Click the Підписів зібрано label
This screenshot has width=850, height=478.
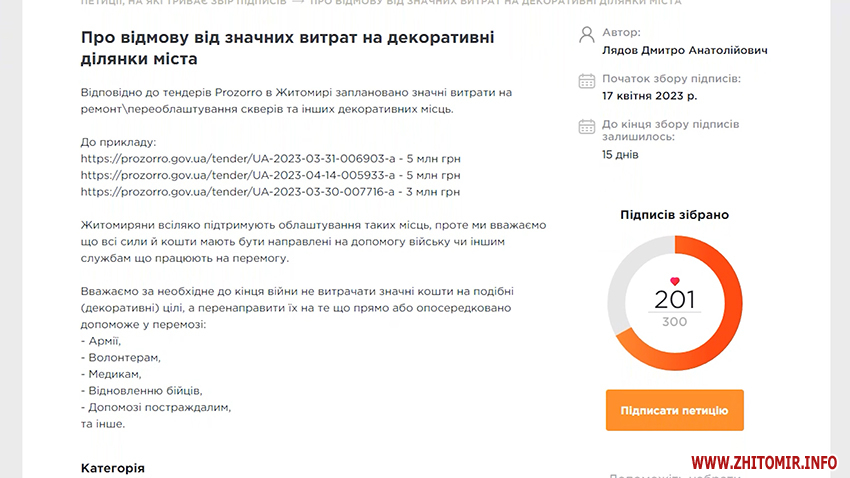674,215
